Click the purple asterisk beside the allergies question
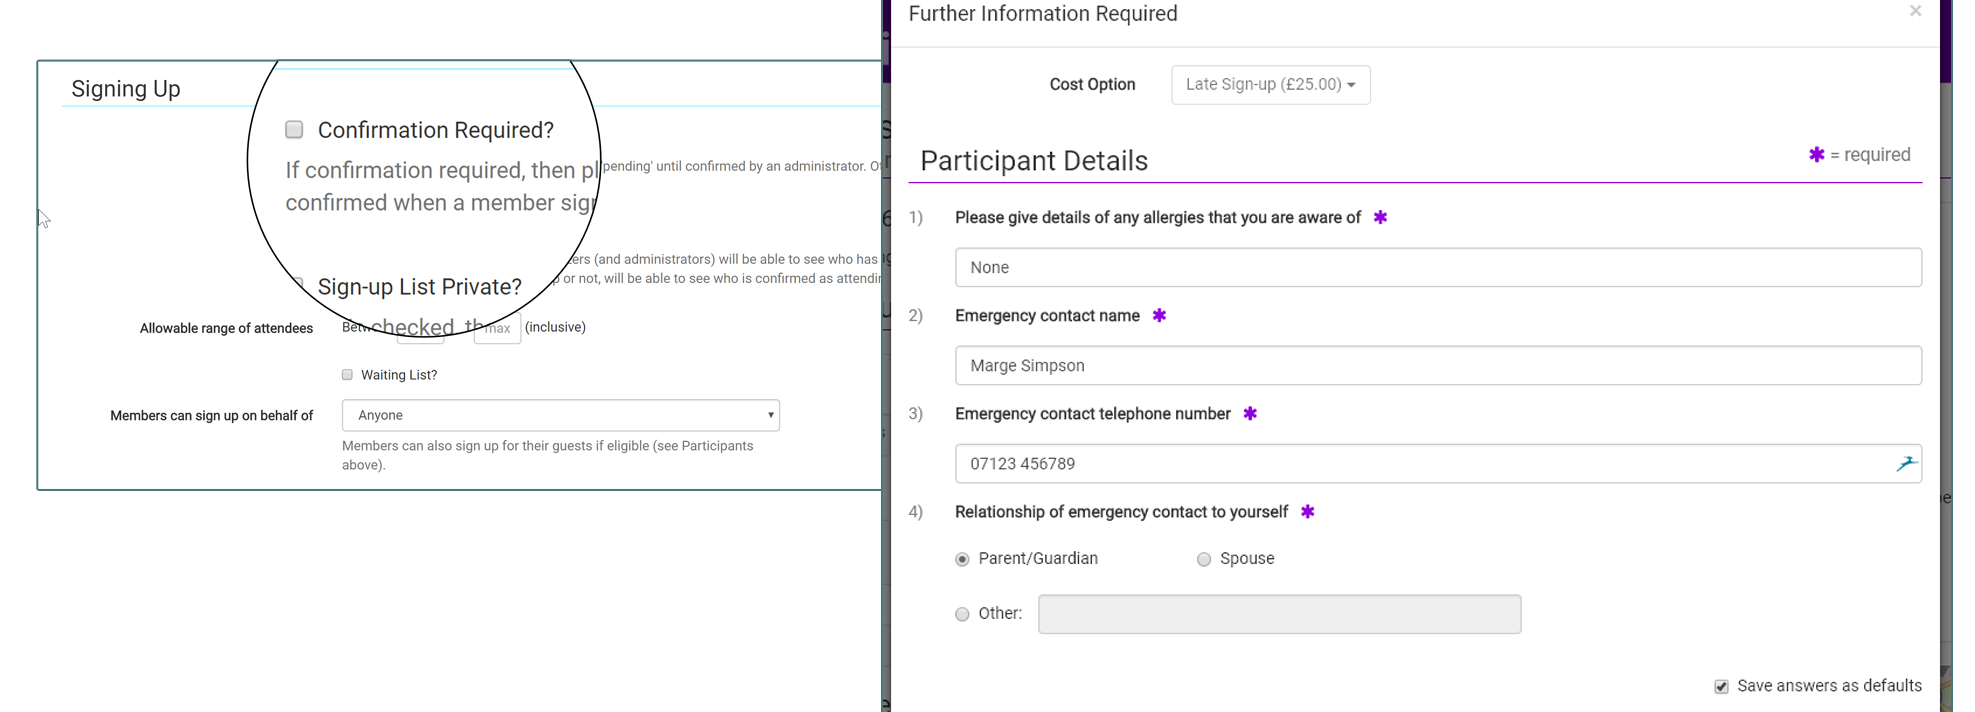1975x712 pixels. coord(1380,218)
